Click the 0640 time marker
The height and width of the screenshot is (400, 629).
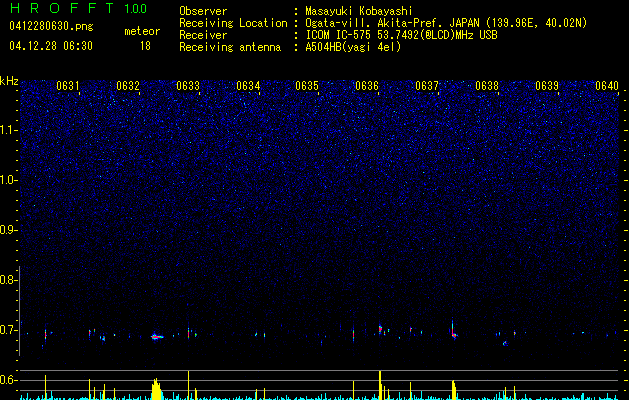click(607, 86)
